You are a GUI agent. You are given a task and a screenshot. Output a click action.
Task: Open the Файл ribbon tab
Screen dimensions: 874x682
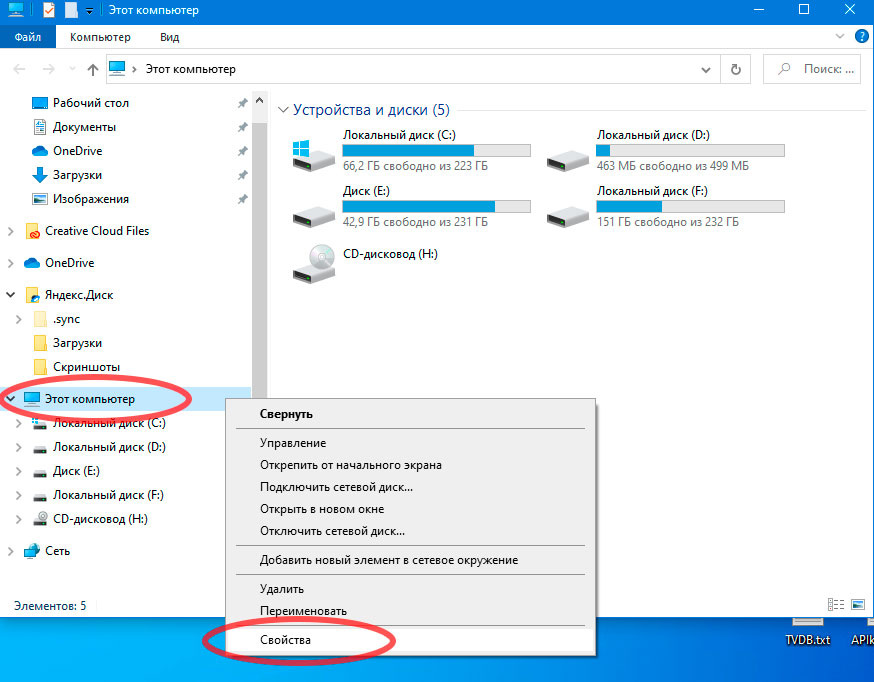click(28, 37)
